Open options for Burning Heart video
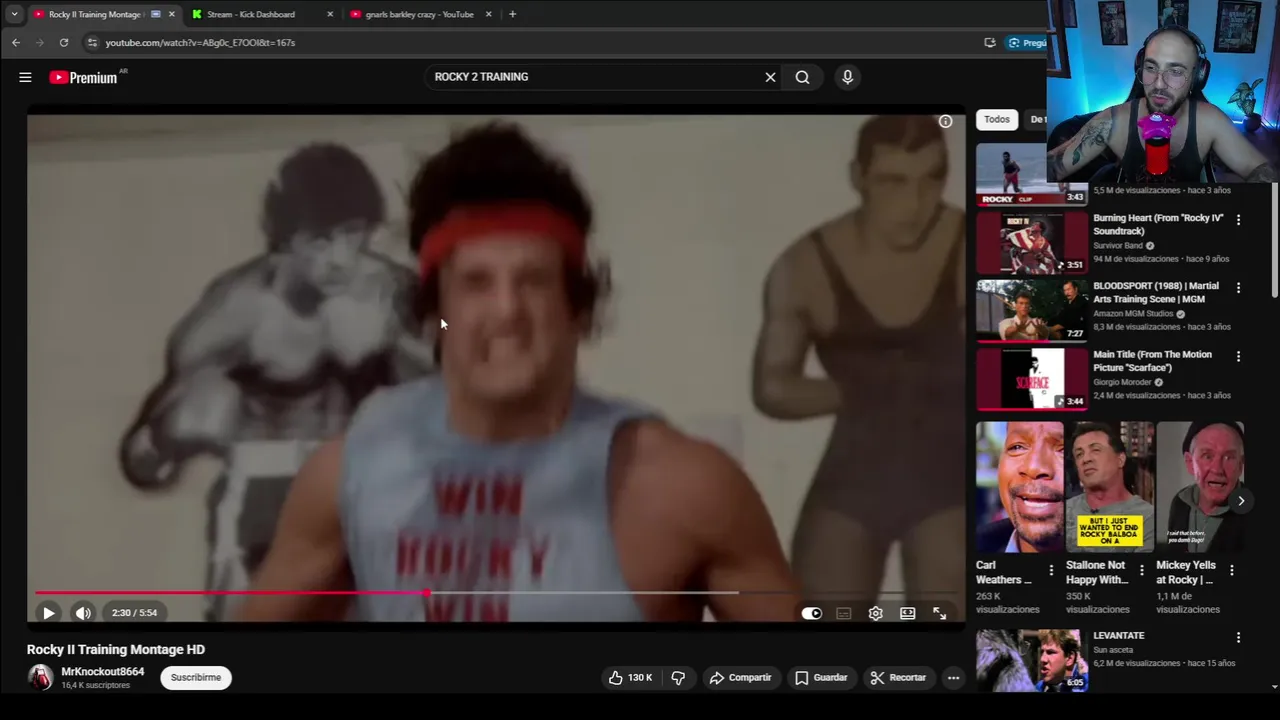 [1238, 220]
